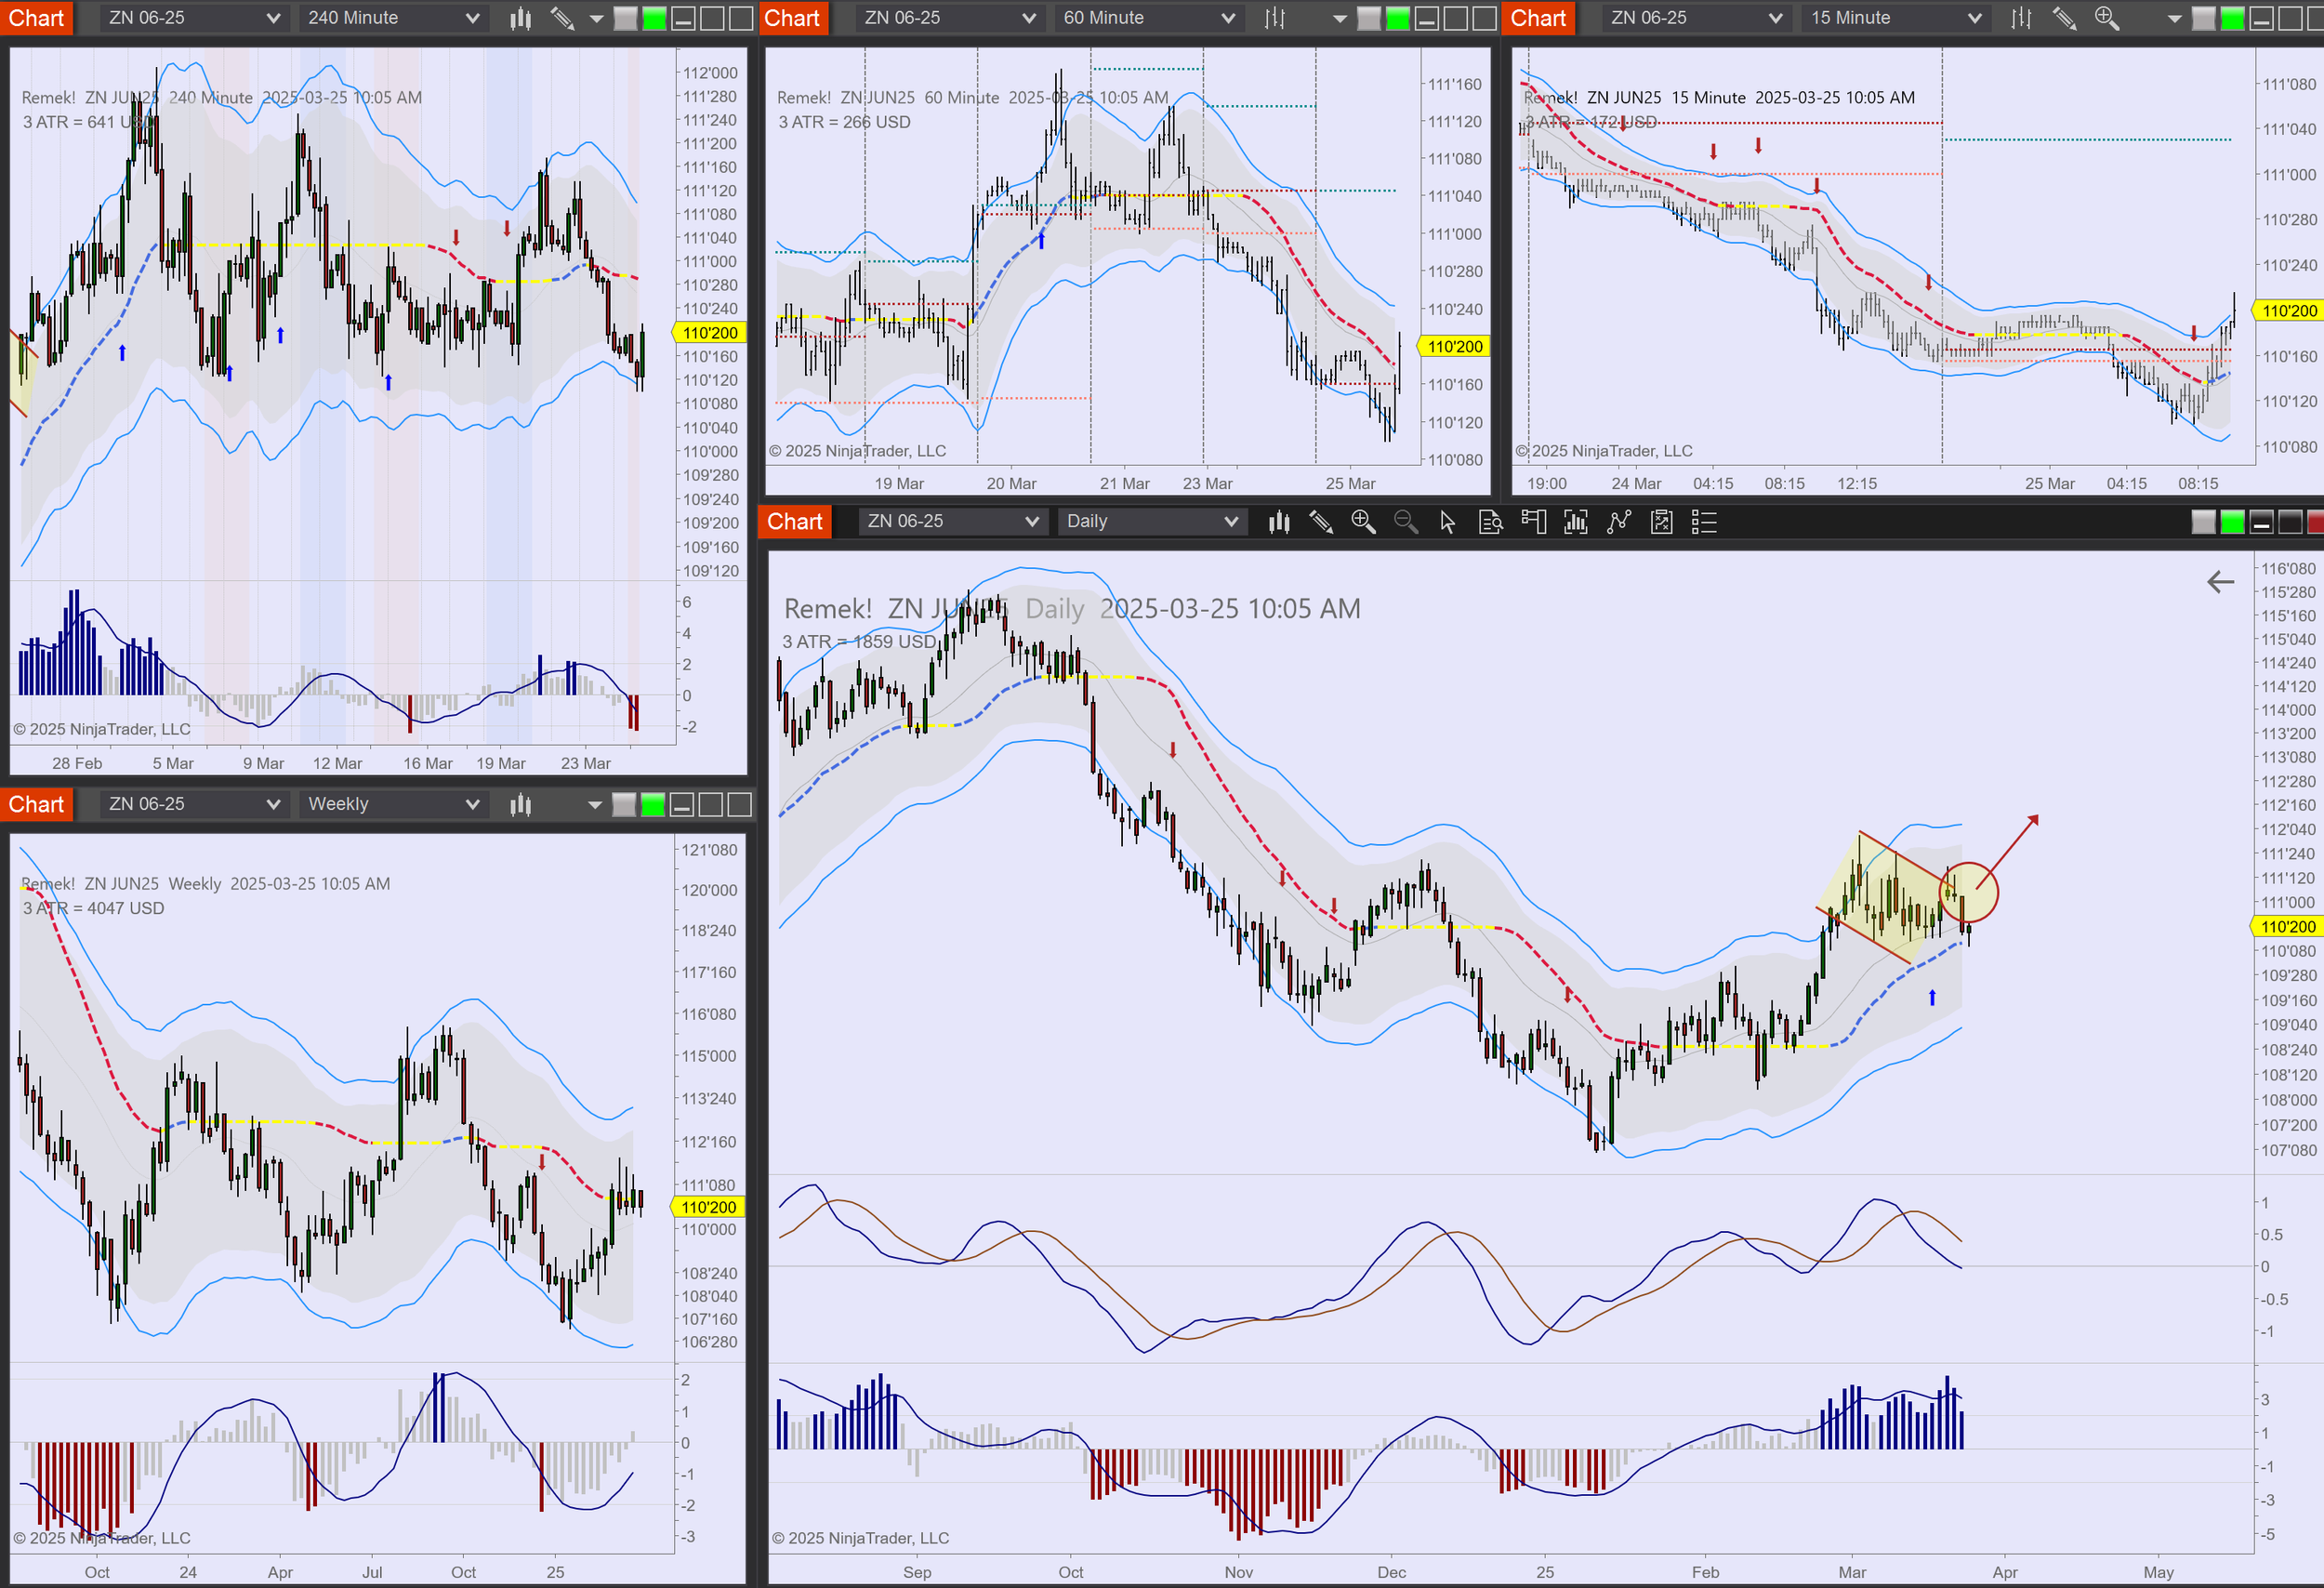Open Data Box icon in Daily toolbar
Viewport: 2324px width, 1588px height.
coord(1490,522)
